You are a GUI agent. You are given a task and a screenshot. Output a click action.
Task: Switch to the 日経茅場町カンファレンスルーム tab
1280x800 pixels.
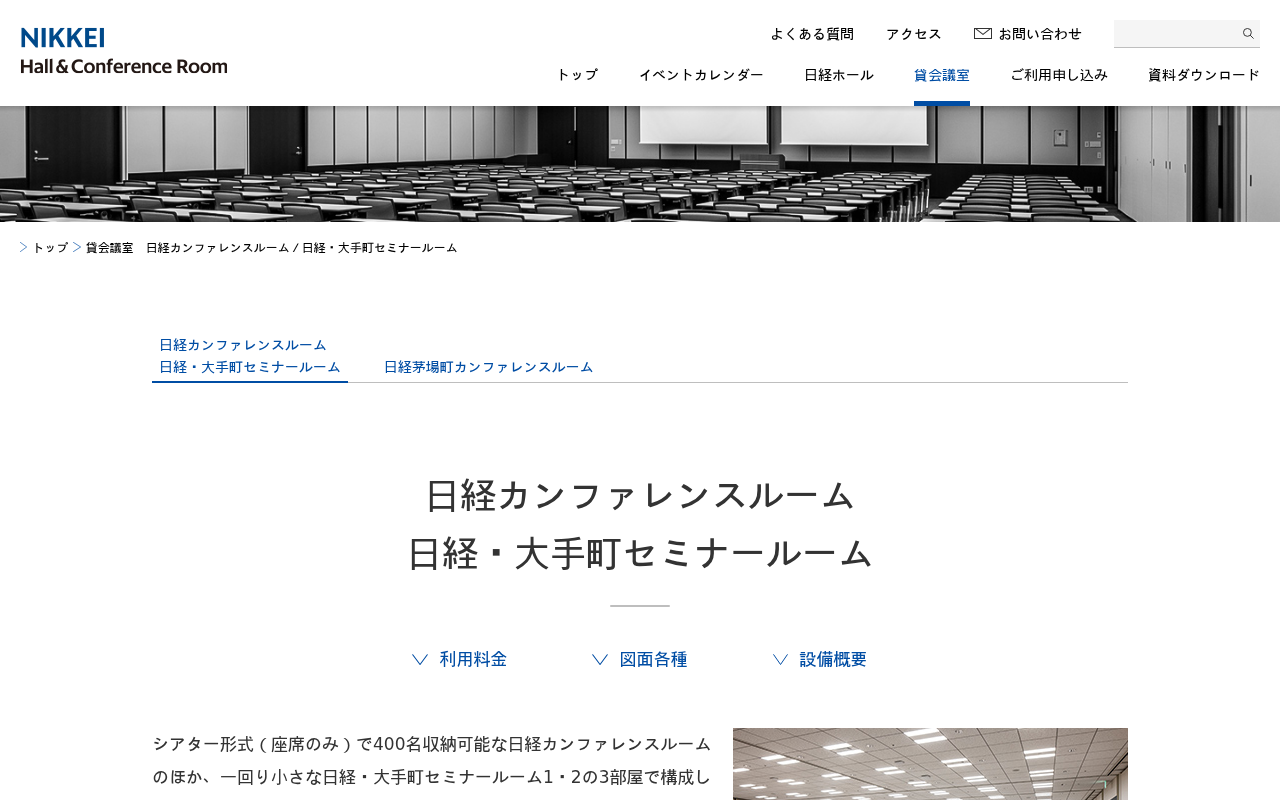click(x=489, y=367)
